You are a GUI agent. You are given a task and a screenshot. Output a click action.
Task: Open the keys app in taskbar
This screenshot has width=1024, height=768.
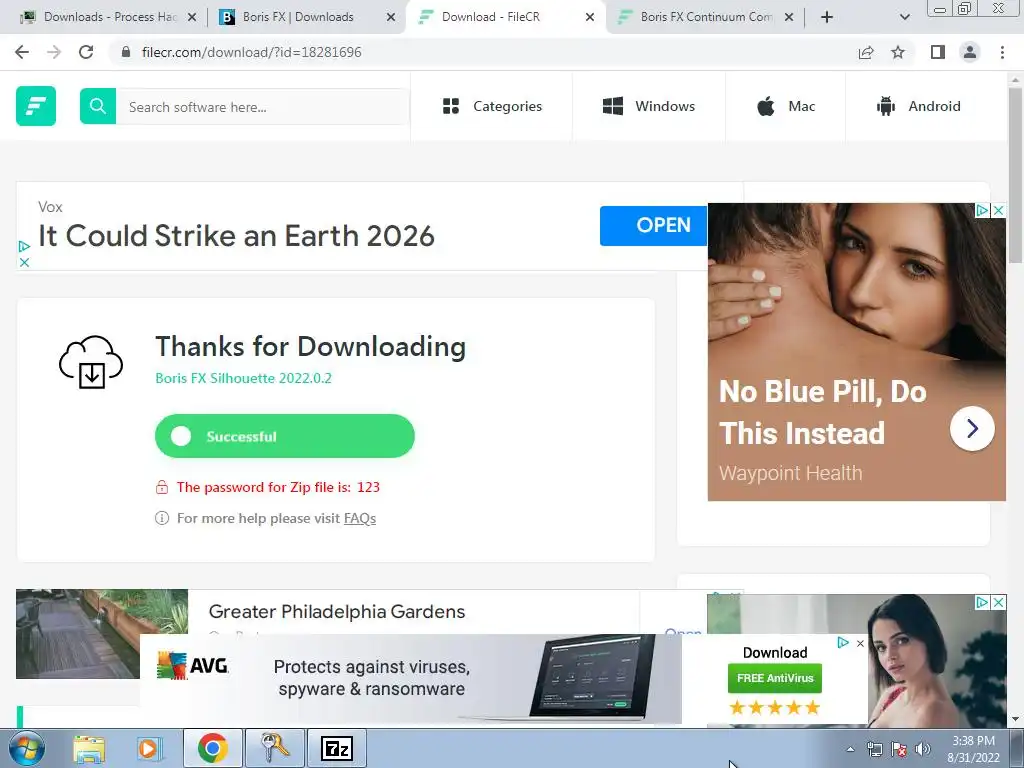(274, 748)
